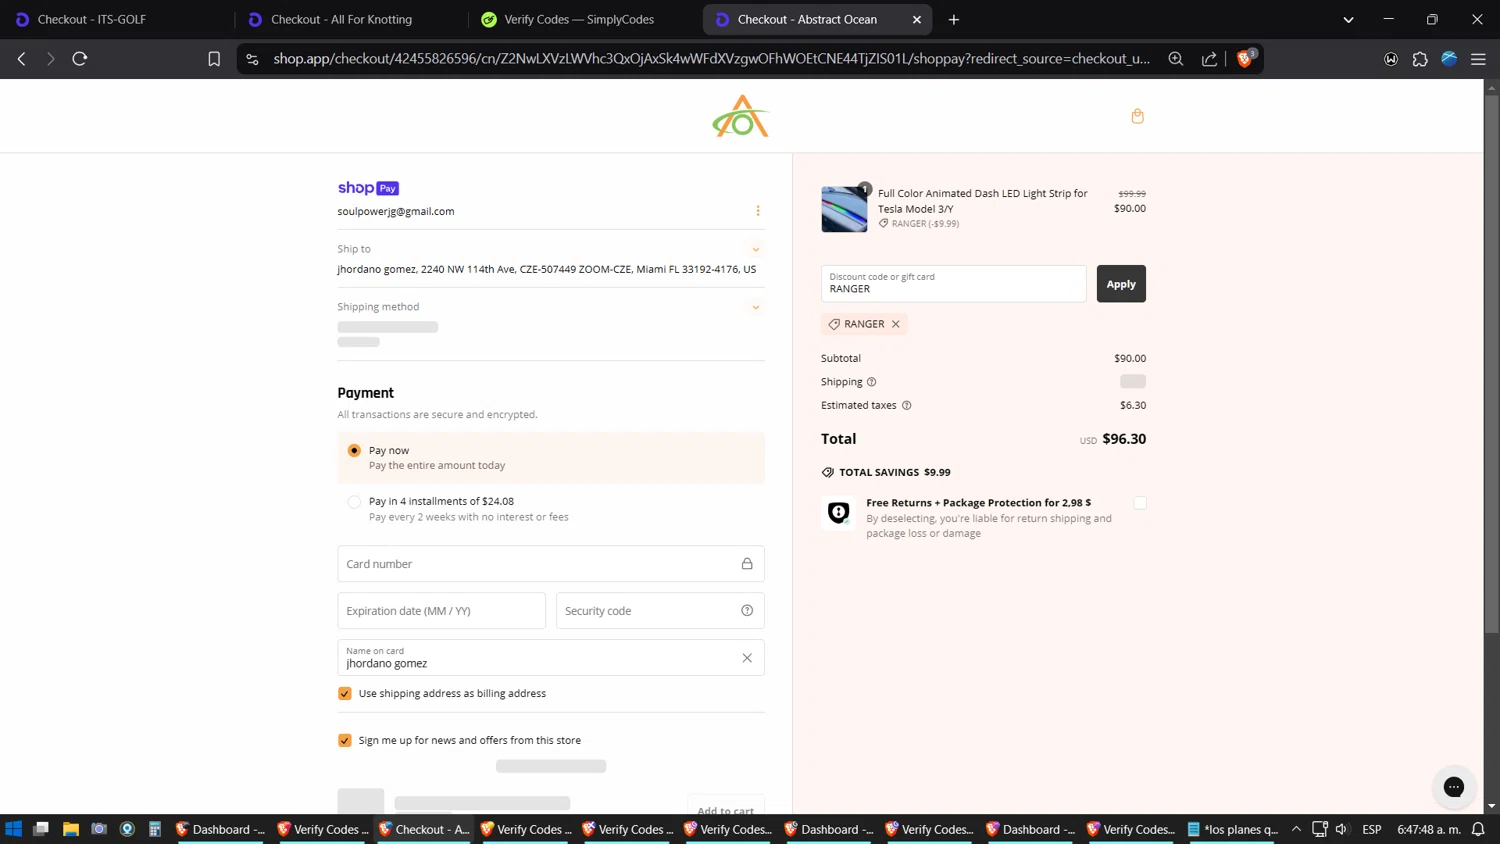This screenshot has width=1500, height=844.
Task: Focus the Security code field
Action: point(660,611)
